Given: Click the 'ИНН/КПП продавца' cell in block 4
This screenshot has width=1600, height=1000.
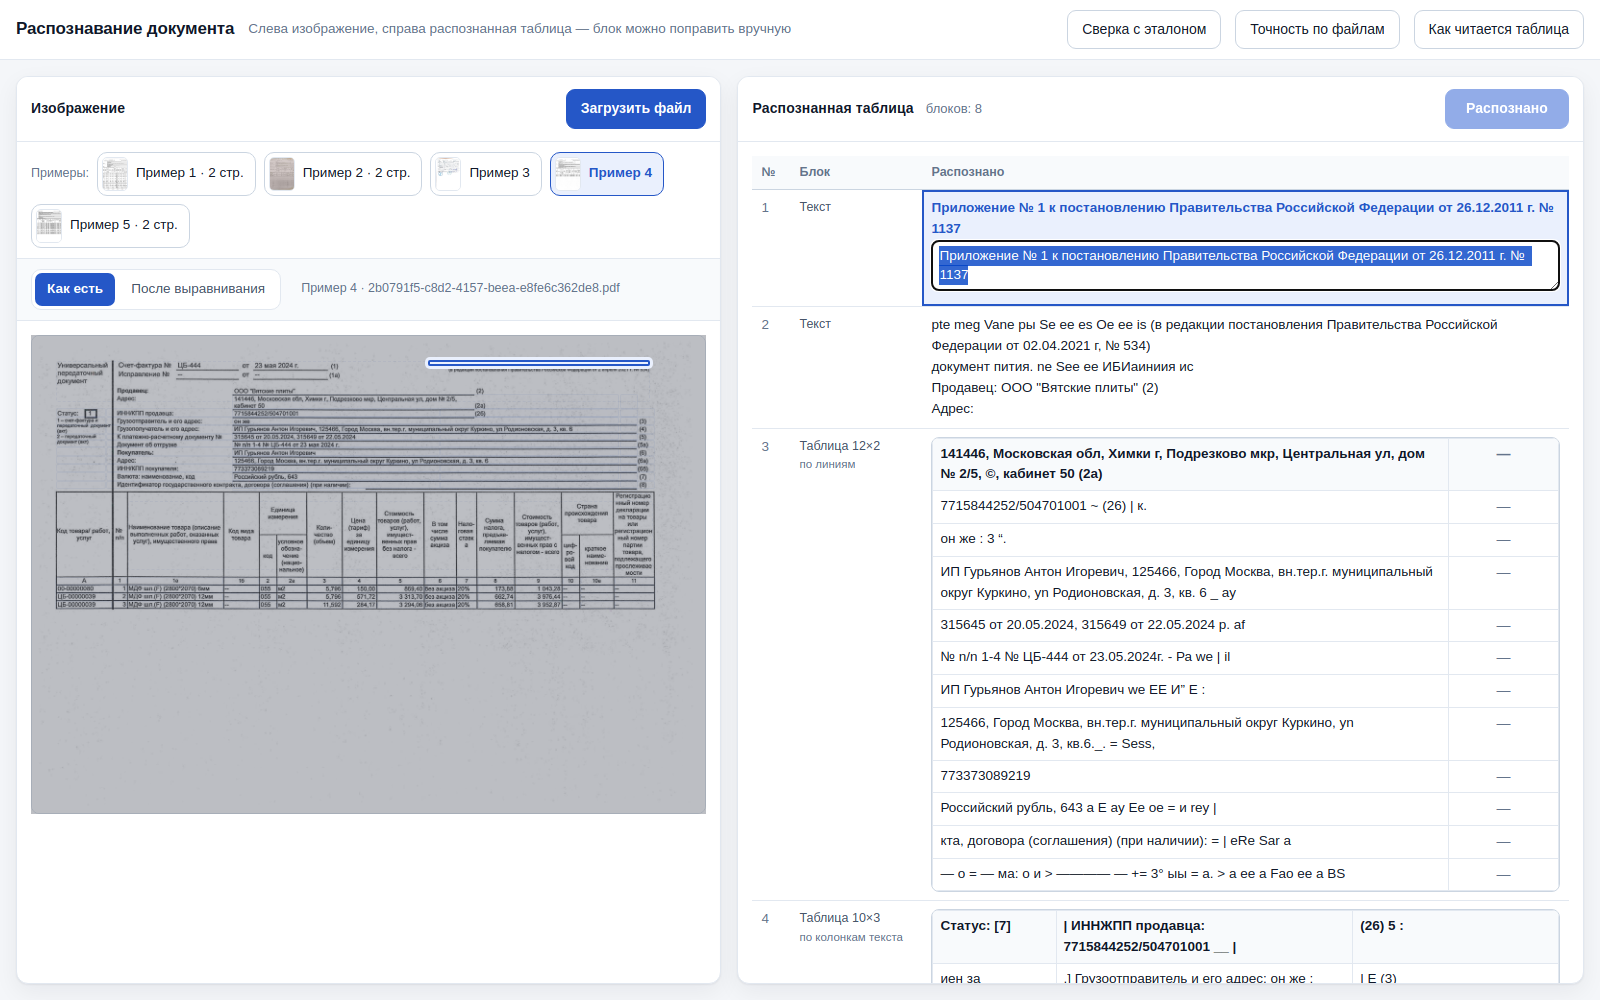Looking at the screenshot, I should [1203, 936].
